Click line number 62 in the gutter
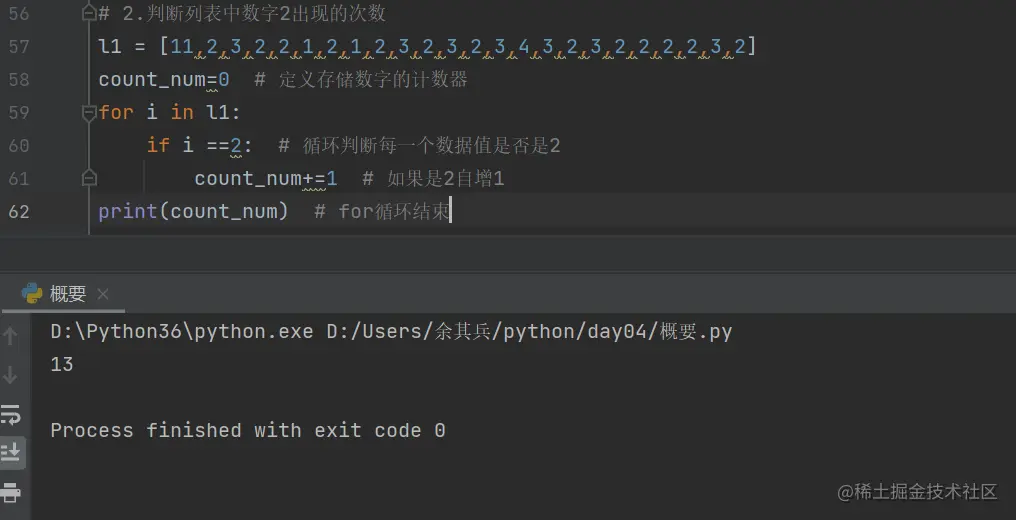1016x520 pixels. pos(19,211)
